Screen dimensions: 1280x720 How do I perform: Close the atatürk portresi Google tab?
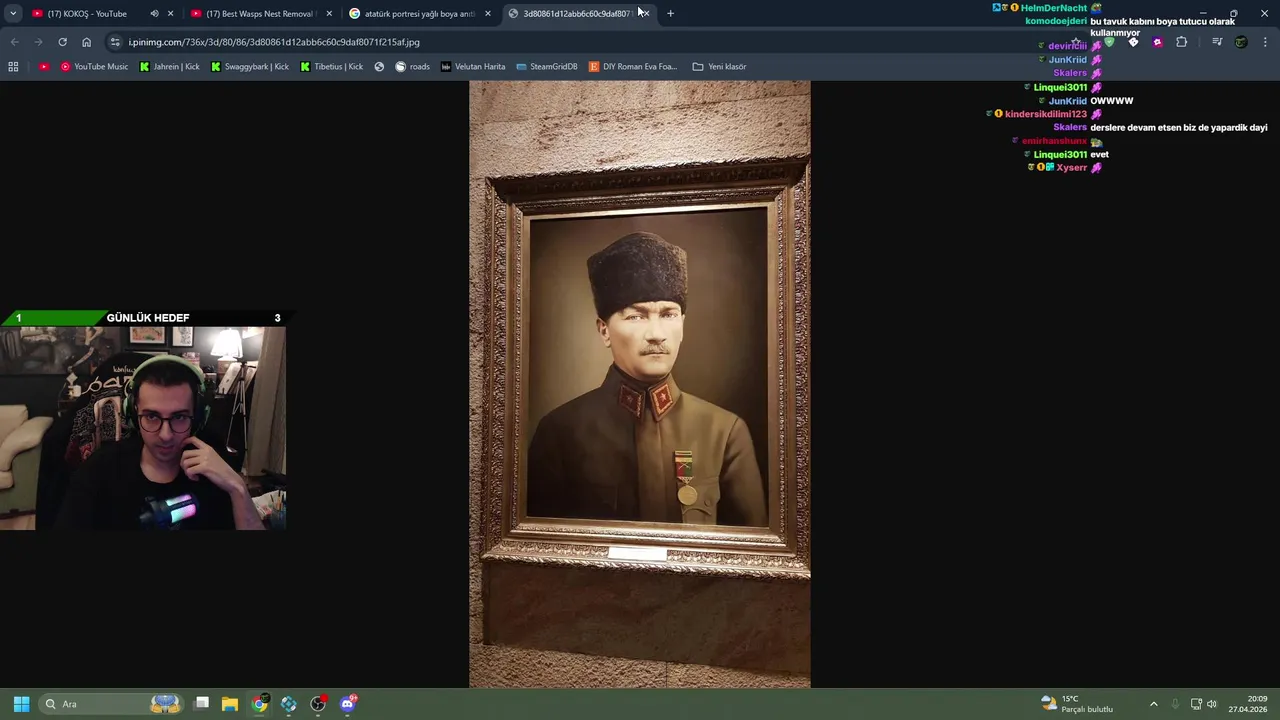[x=488, y=13]
